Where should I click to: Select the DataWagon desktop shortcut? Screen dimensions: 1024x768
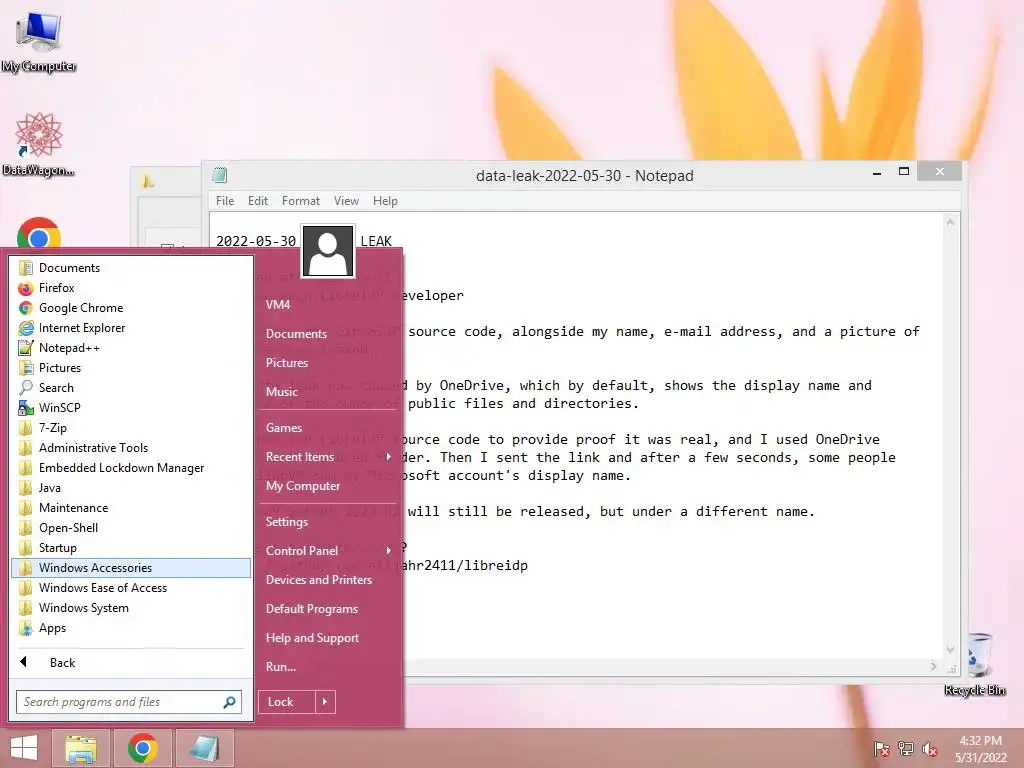(x=39, y=144)
